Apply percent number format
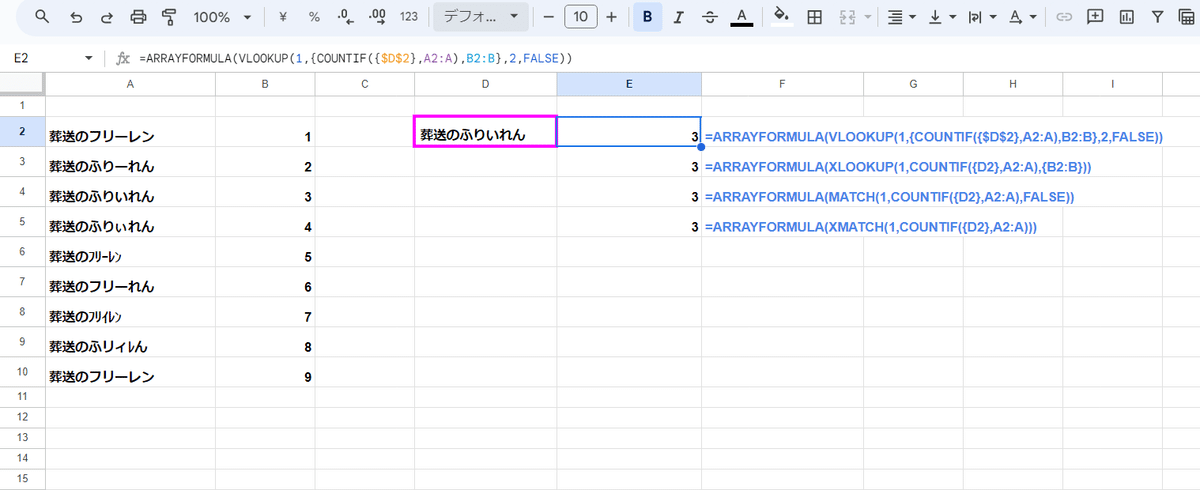Screen dimensions: 1200x490 314,17
